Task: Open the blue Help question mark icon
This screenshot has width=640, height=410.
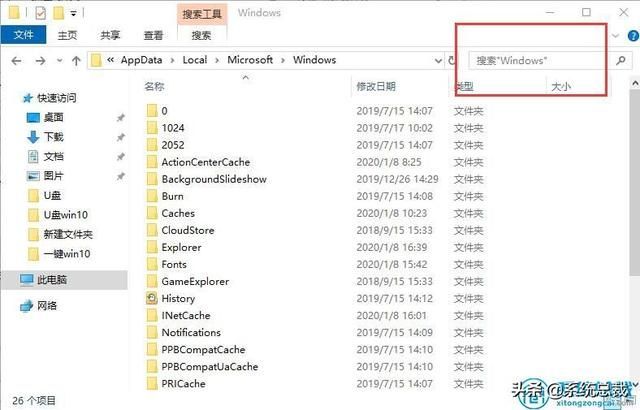Action: pyautogui.click(x=633, y=36)
